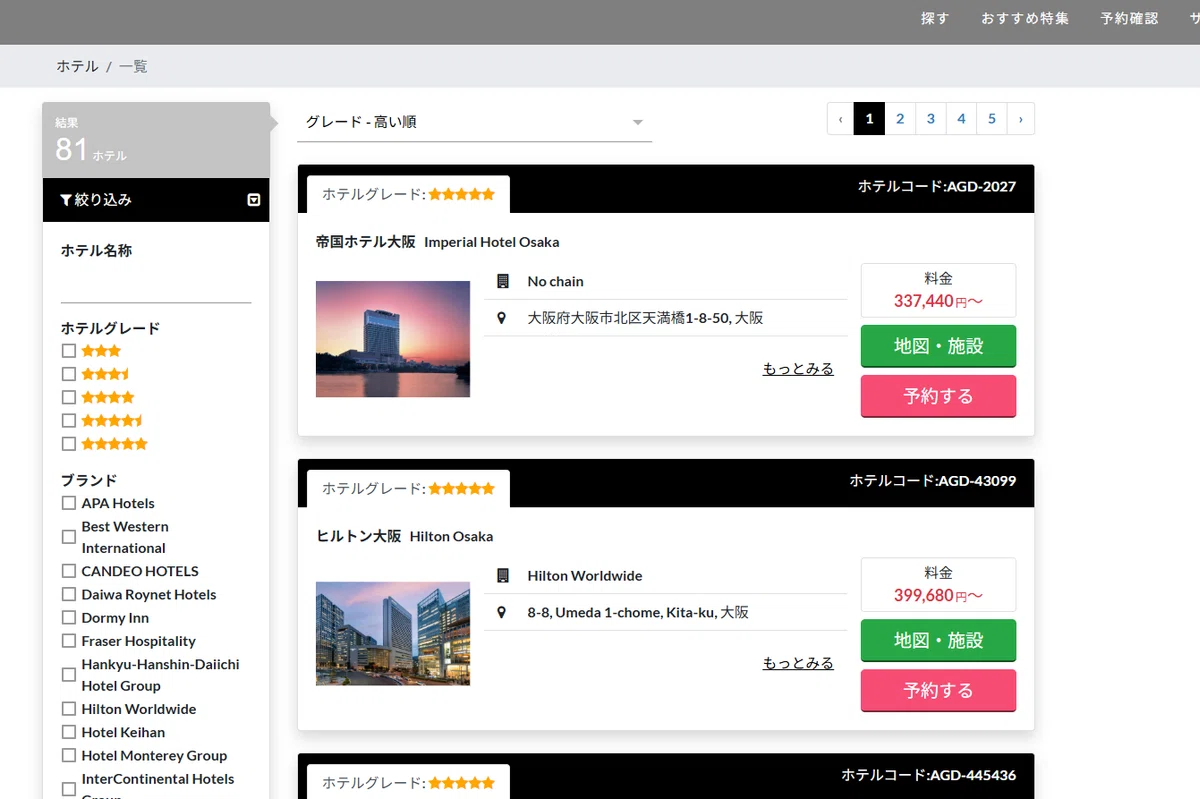Open results page 2
This screenshot has width=1200, height=799.
(900, 119)
